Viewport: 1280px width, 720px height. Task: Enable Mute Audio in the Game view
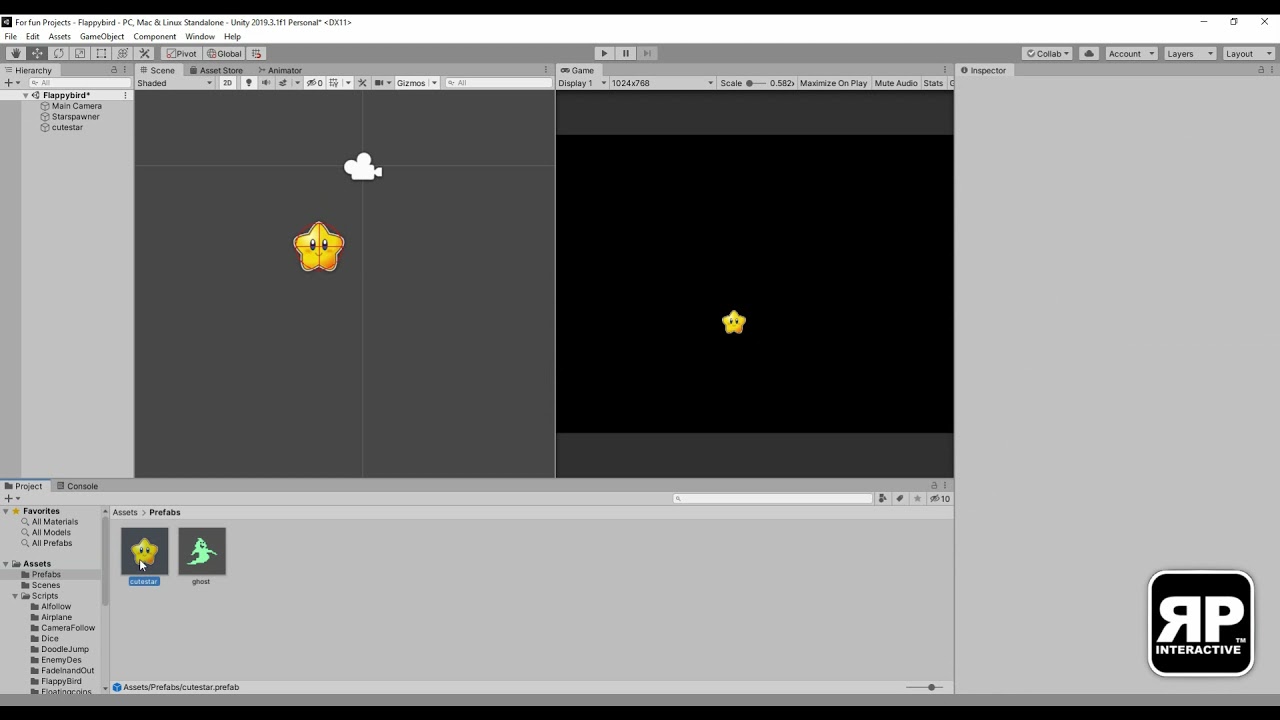896,83
